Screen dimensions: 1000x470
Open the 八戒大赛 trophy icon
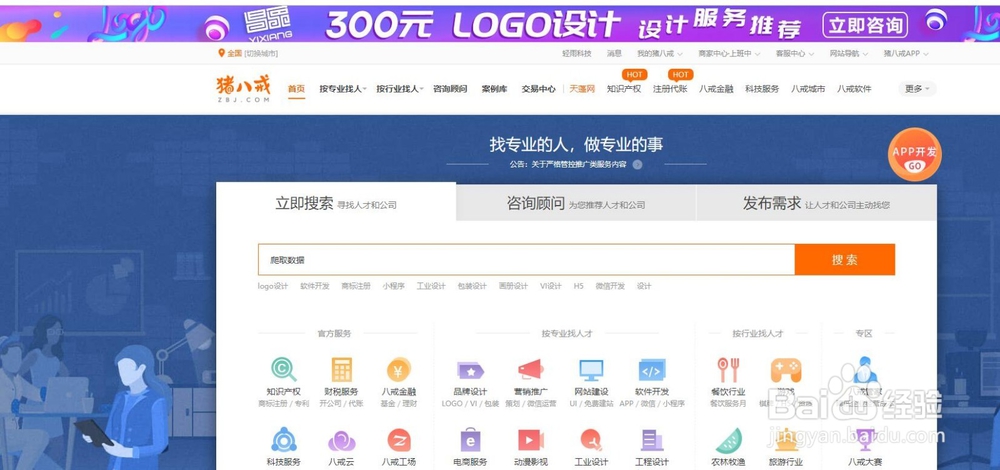[x=865, y=440]
